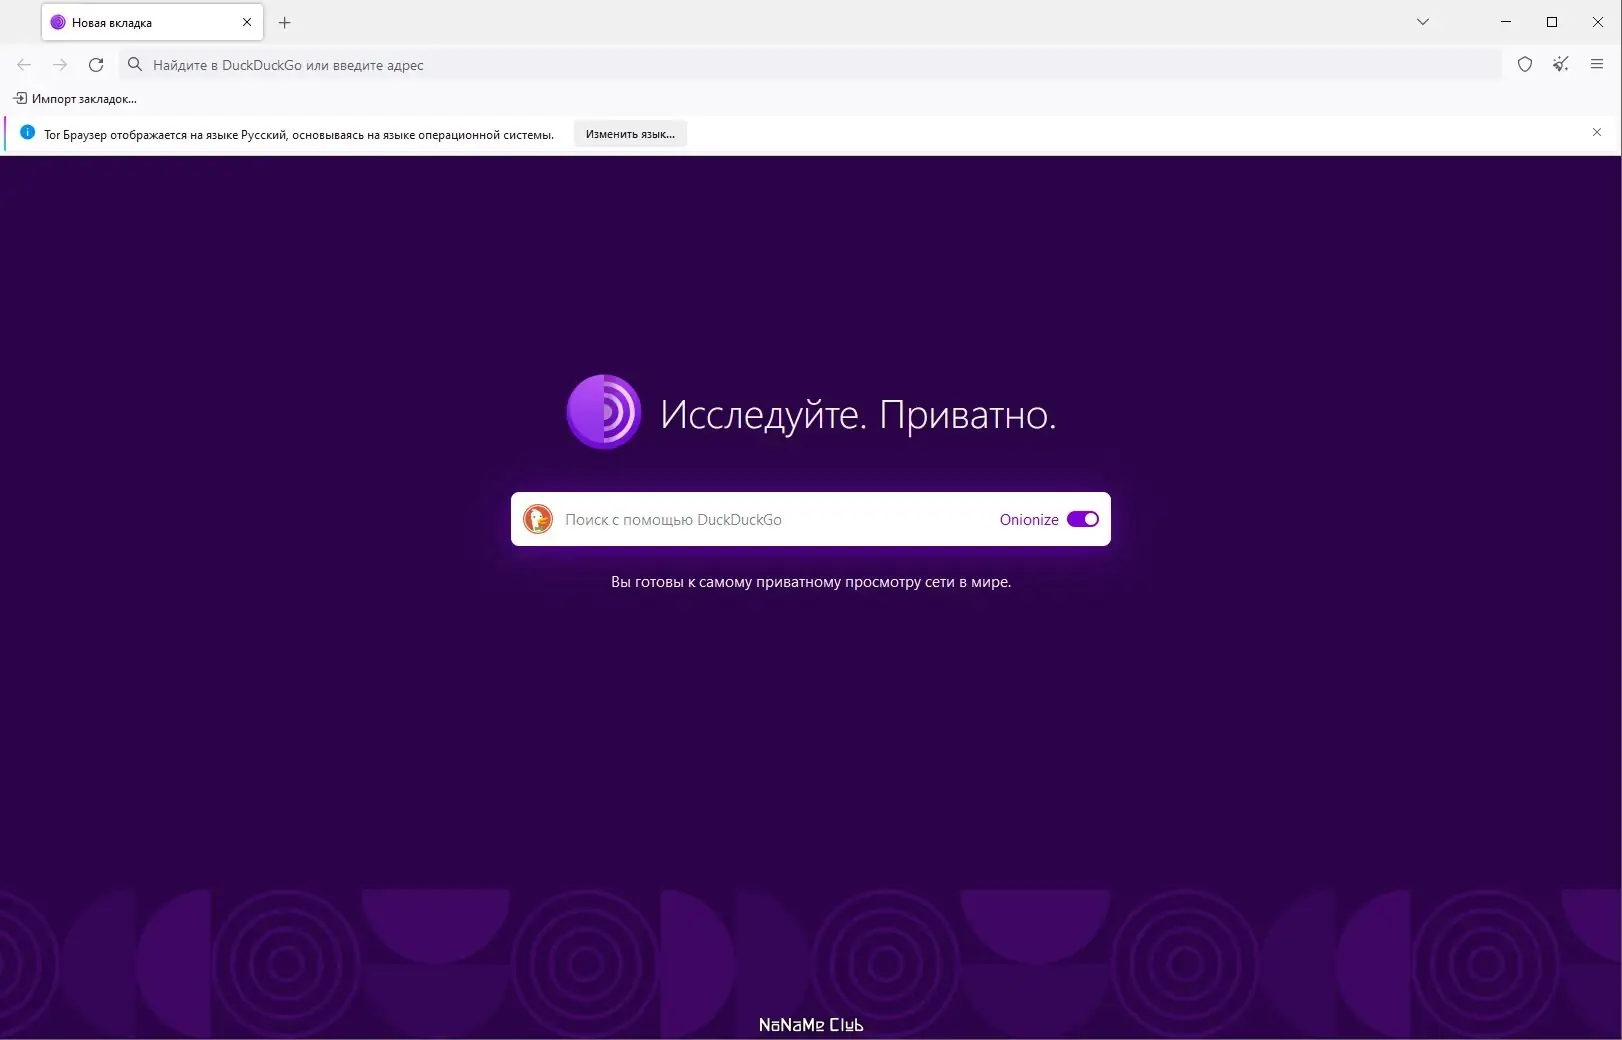Open the security level shield icon
The width and height of the screenshot is (1622, 1040).
point(1525,65)
